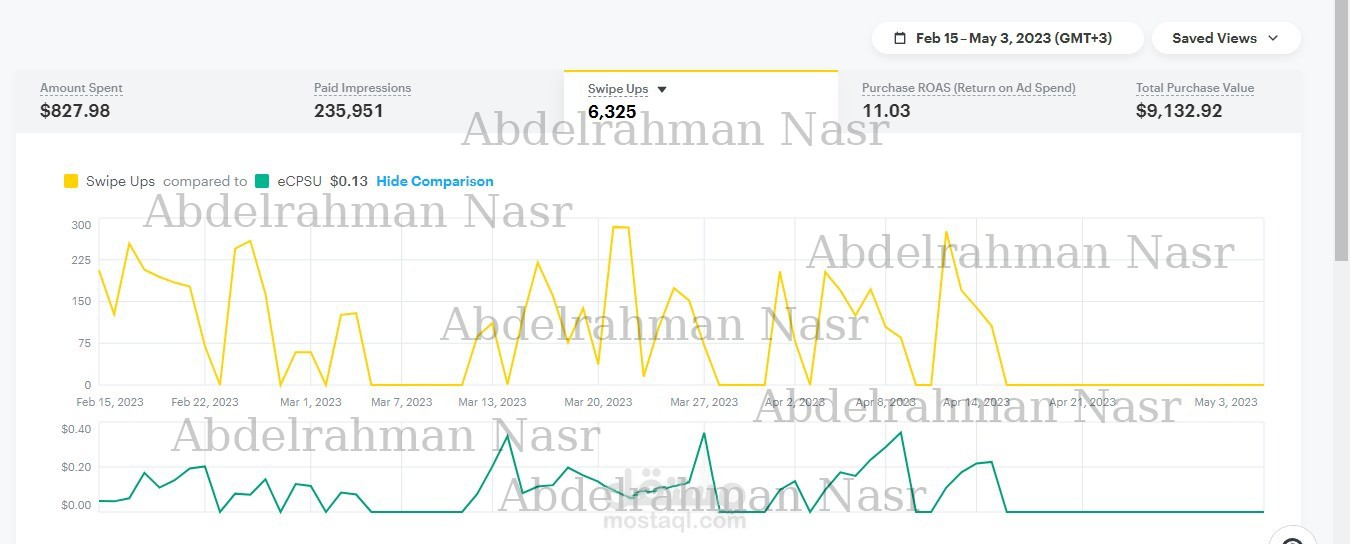Open the Feb 15 – May 3, 2023 date picker

click(x=1007, y=38)
